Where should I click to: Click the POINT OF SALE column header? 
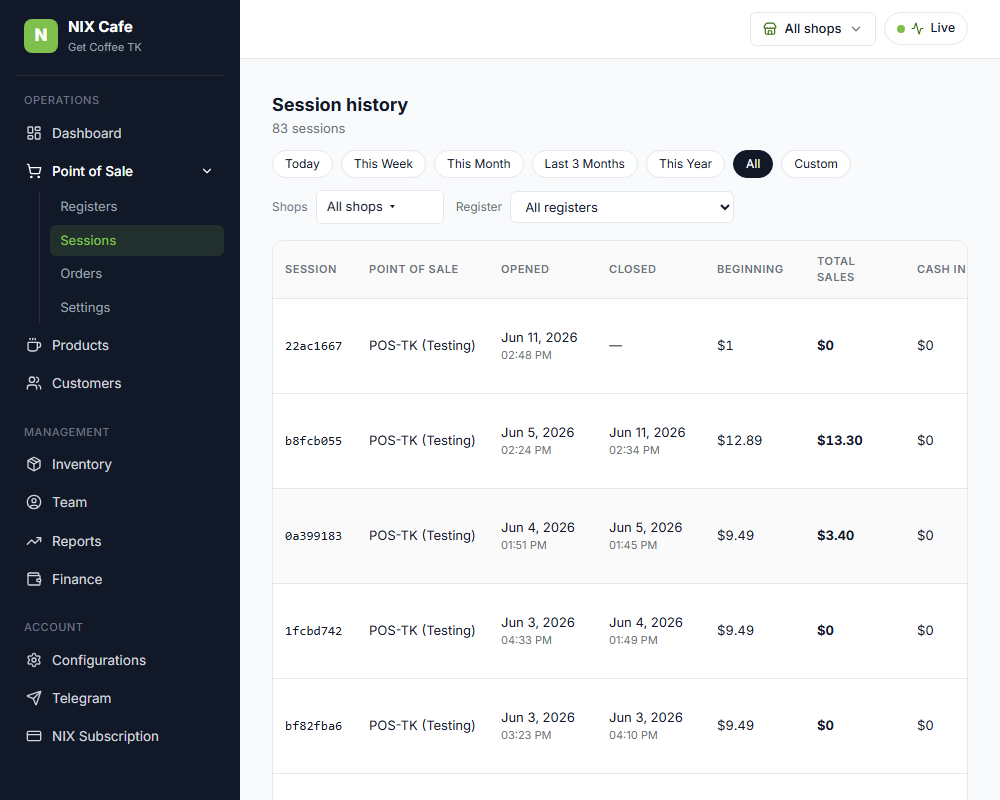413,269
